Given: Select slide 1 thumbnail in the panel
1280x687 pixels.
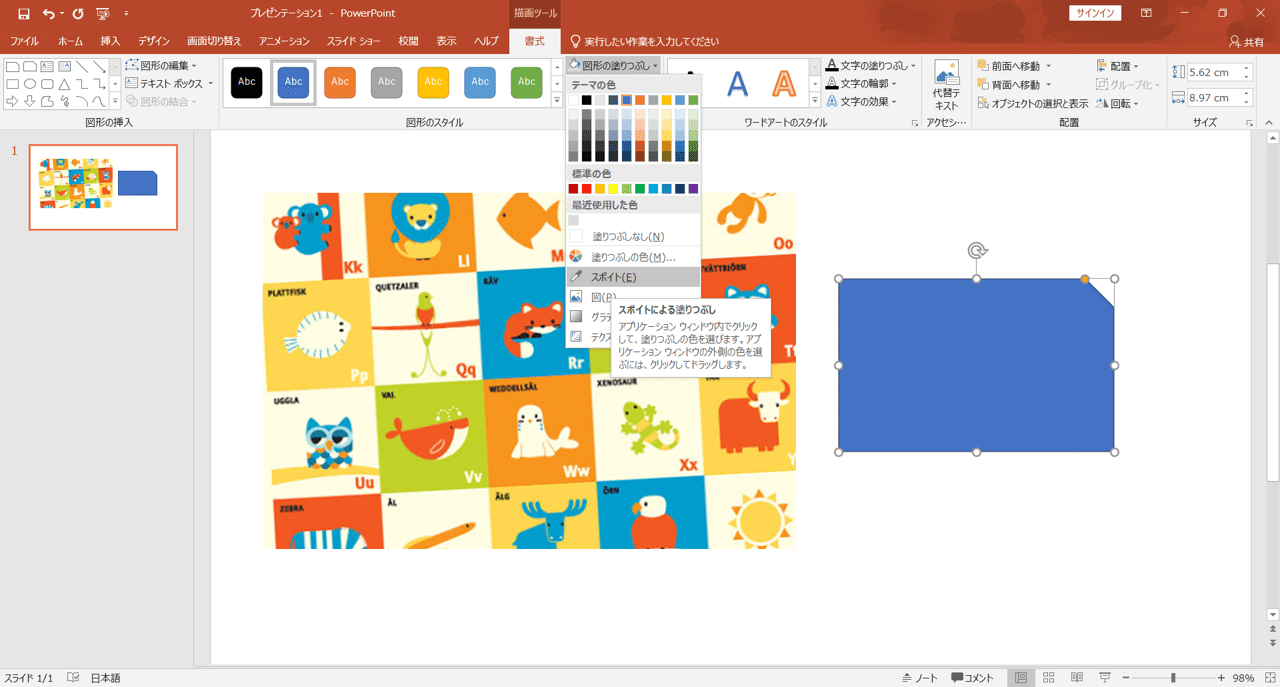Looking at the screenshot, I should tap(103, 187).
